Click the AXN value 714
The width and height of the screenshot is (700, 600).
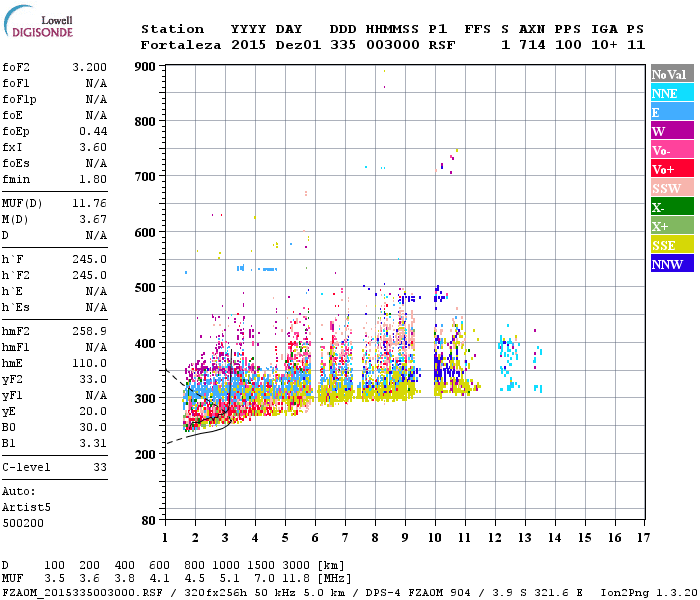click(532, 45)
